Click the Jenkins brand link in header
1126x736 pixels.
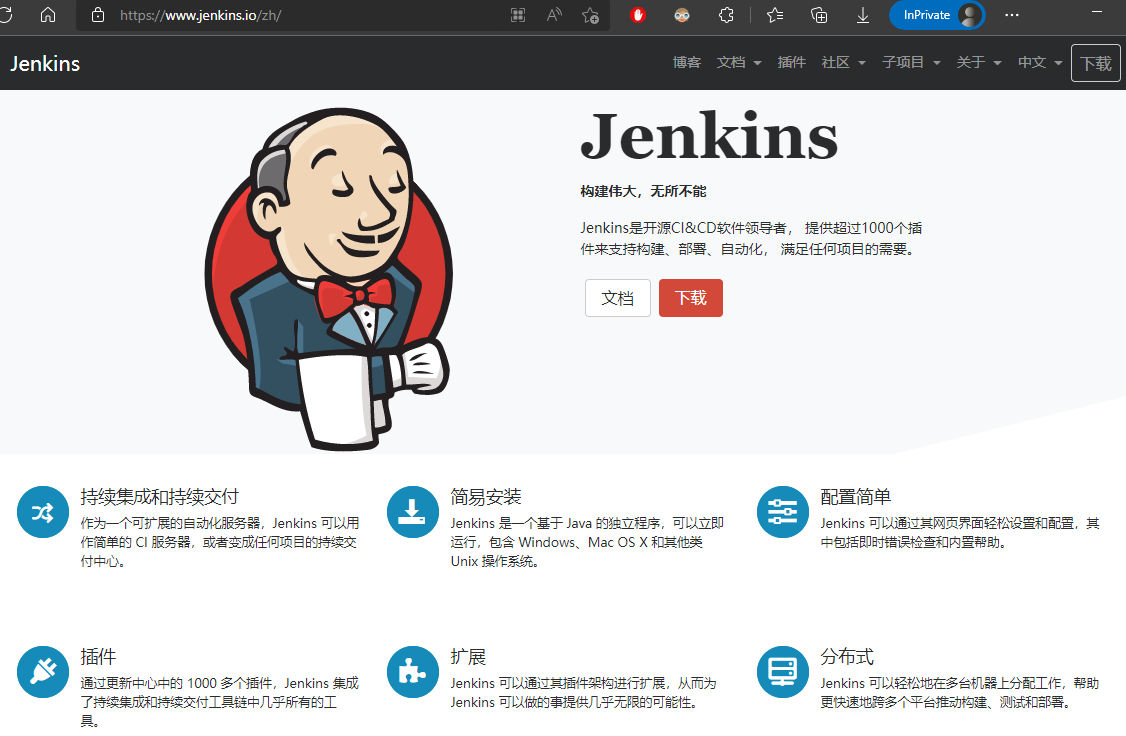pos(45,63)
